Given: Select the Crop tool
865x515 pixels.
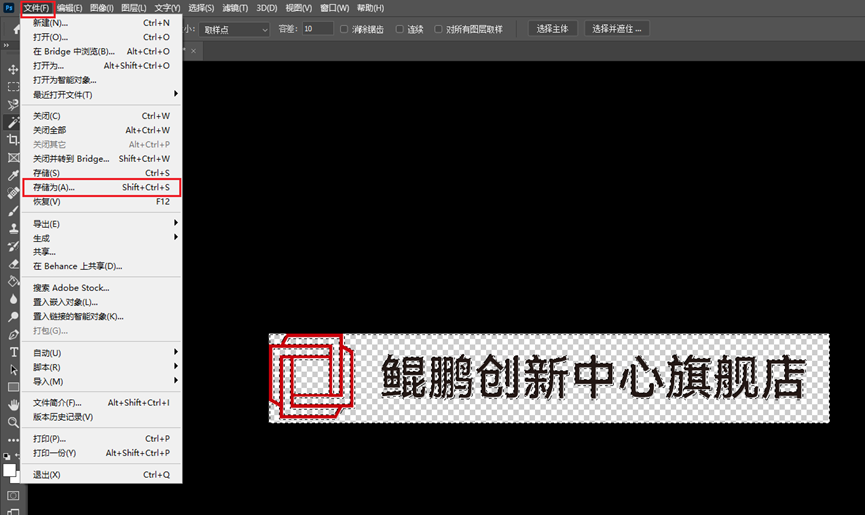Looking at the screenshot, I should [13, 140].
